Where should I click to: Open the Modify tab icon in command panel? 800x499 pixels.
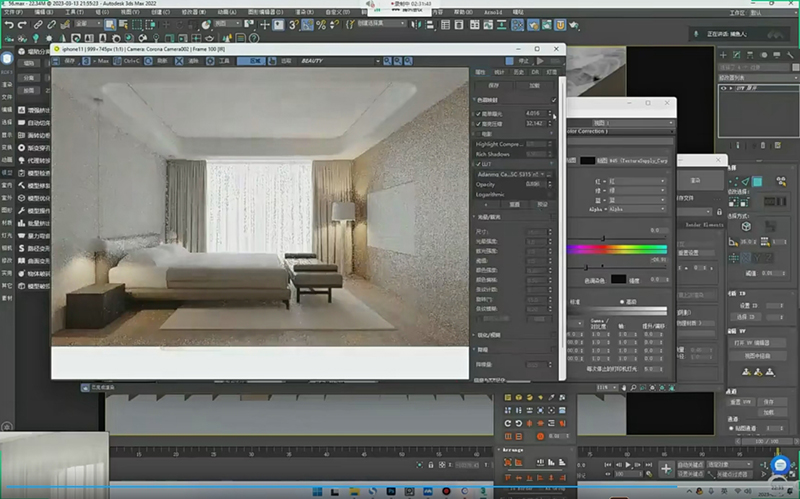click(x=736, y=55)
